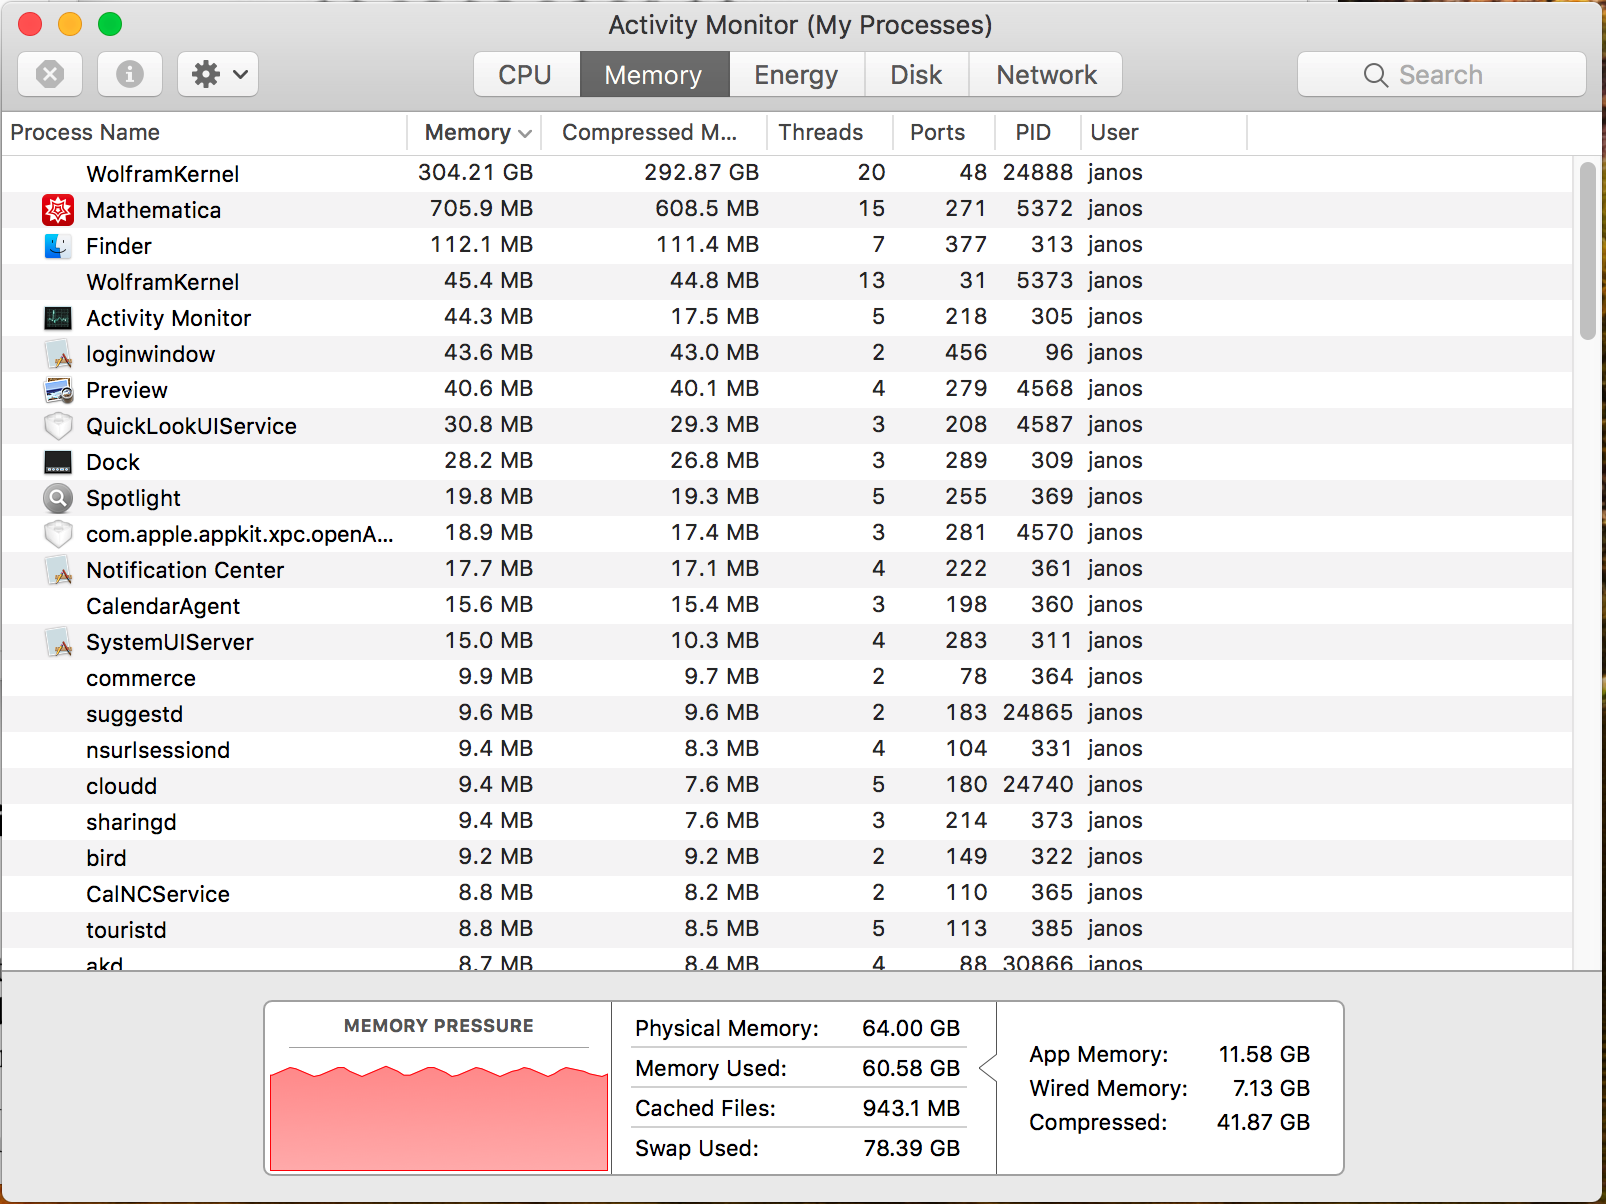1606x1204 pixels.
Task: Select the Notification Center process icon
Action: click(x=58, y=570)
